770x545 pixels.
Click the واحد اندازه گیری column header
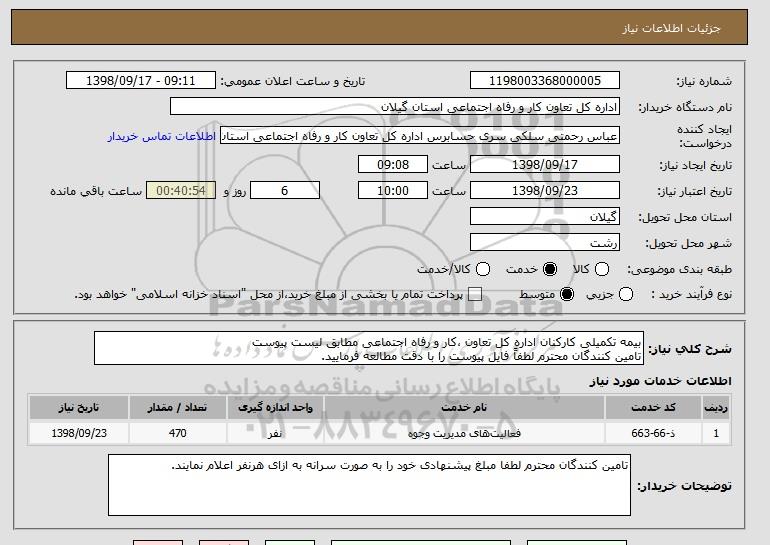click(x=275, y=408)
